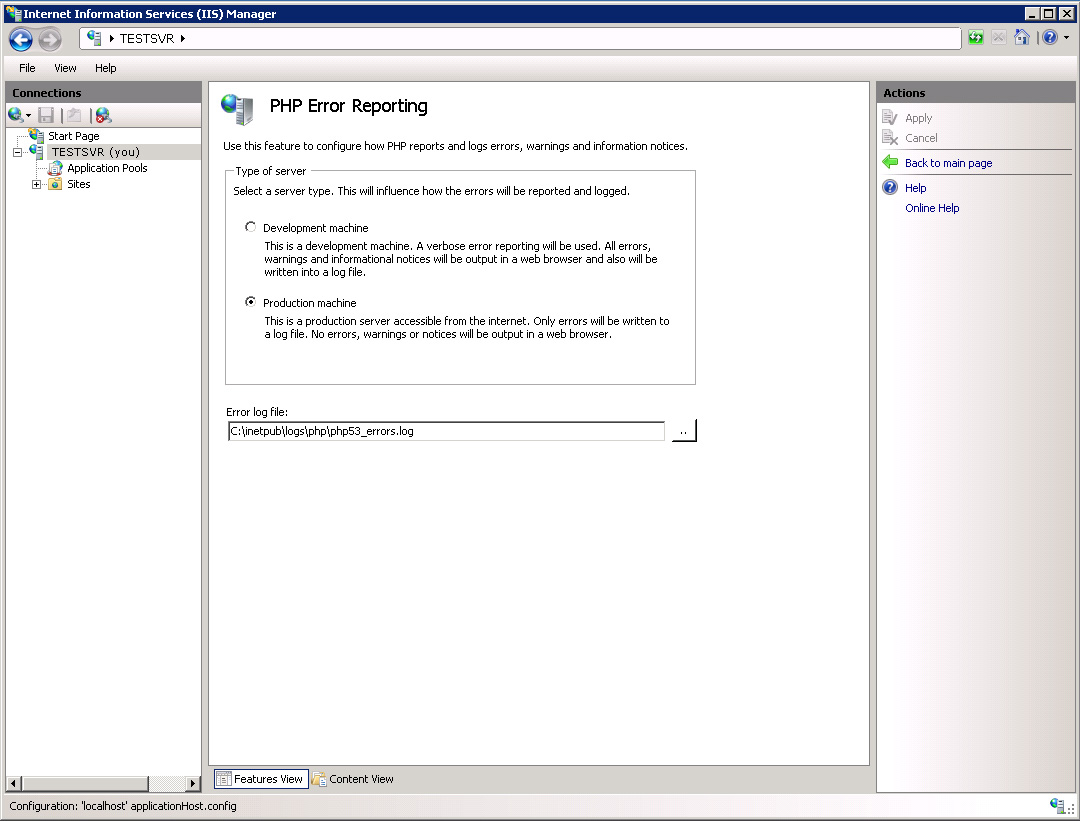Viewport: 1080px width, 821px height.
Task: Click the TESTSVR server tree icon
Action: 37,152
